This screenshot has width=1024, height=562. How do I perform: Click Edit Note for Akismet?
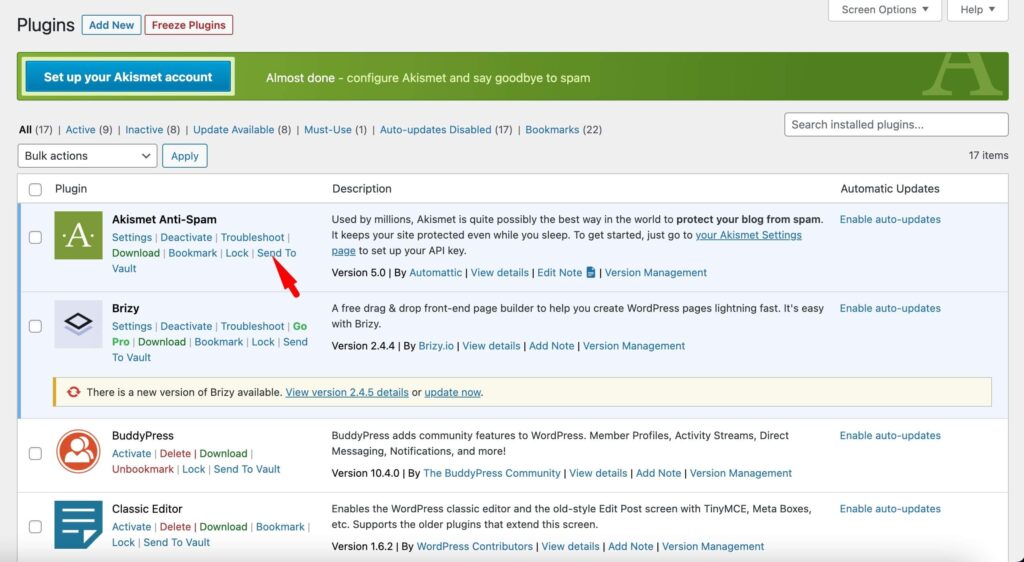click(x=560, y=273)
